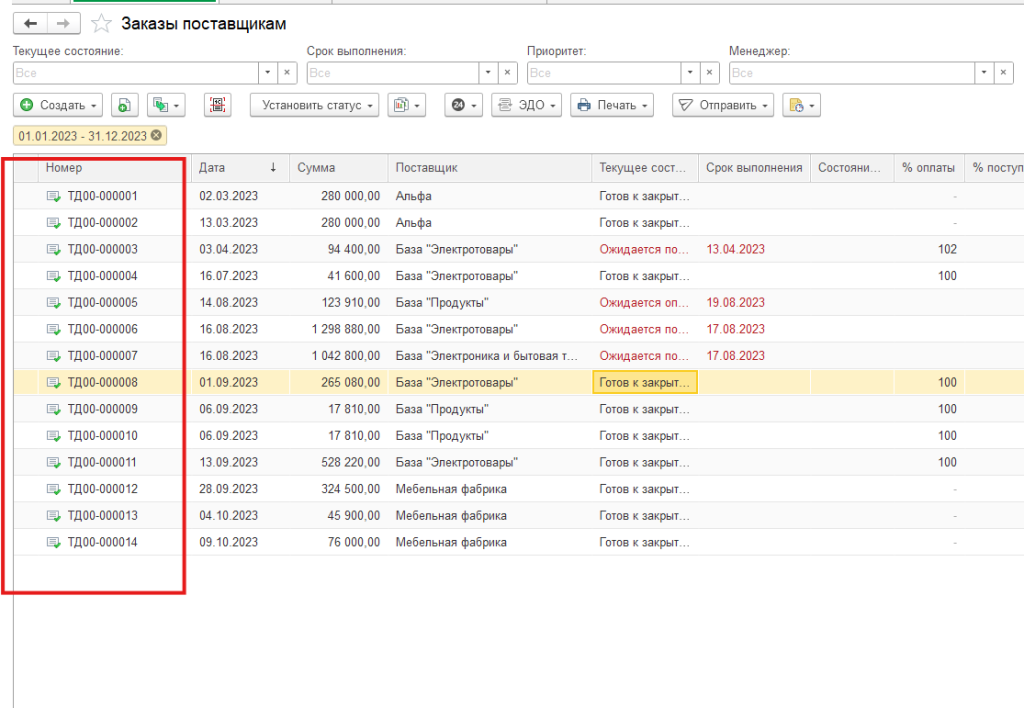The image size is (1024, 708).
Task: Open the ЭДО dropdown menu
Action: tap(527, 105)
